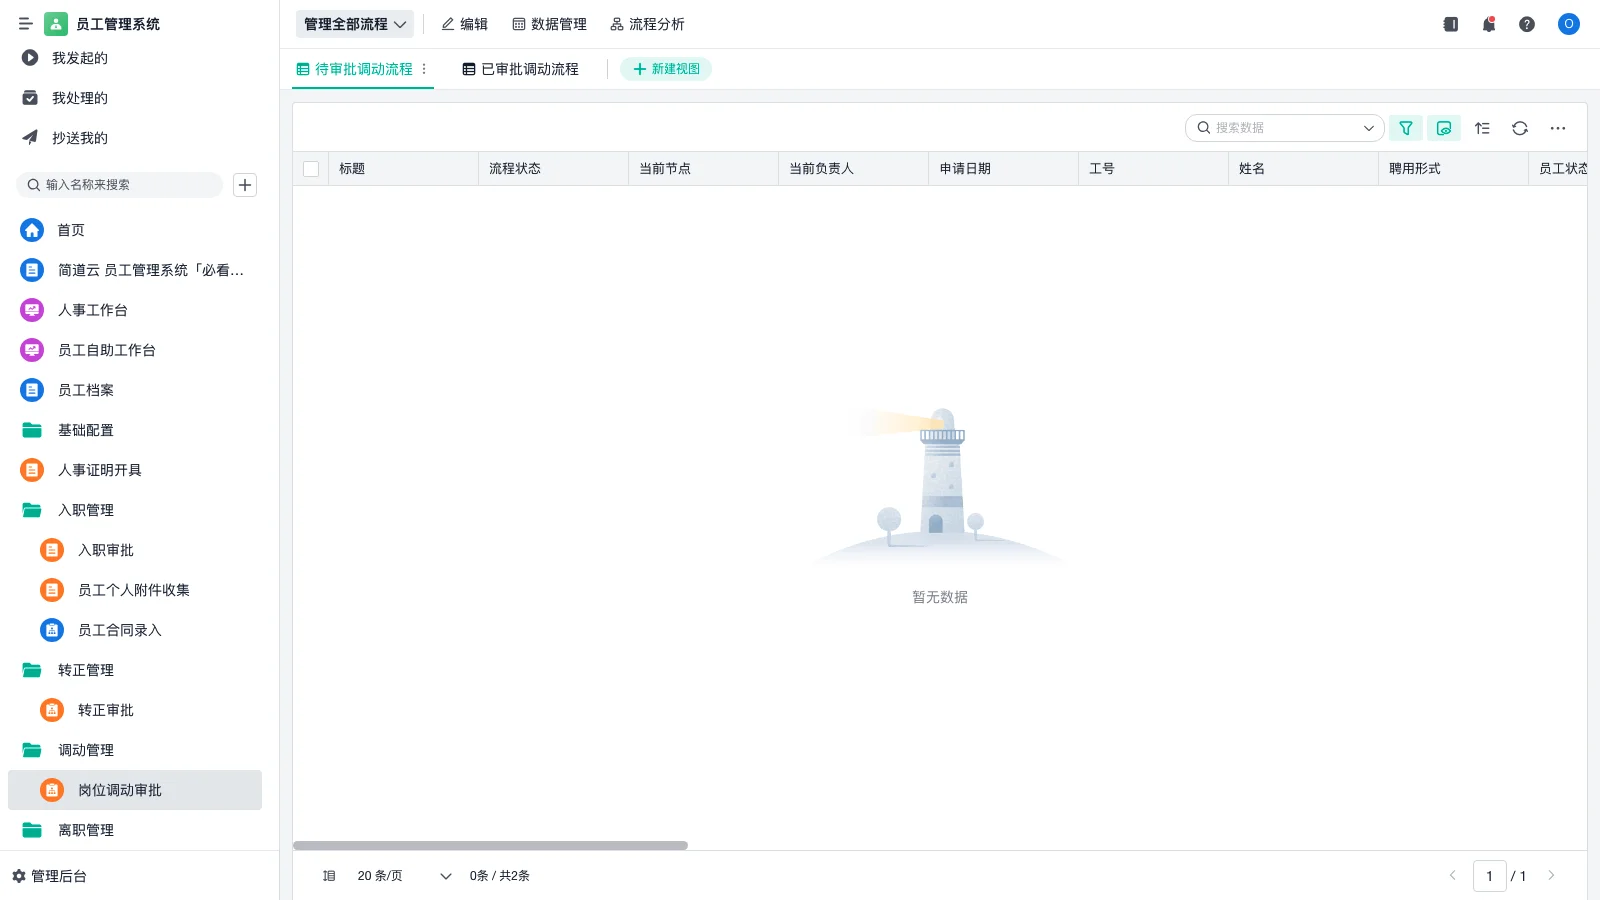Expand the search data dropdown arrow
The width and height of the screenshot is (1600, 900).
pos(1368,128)
